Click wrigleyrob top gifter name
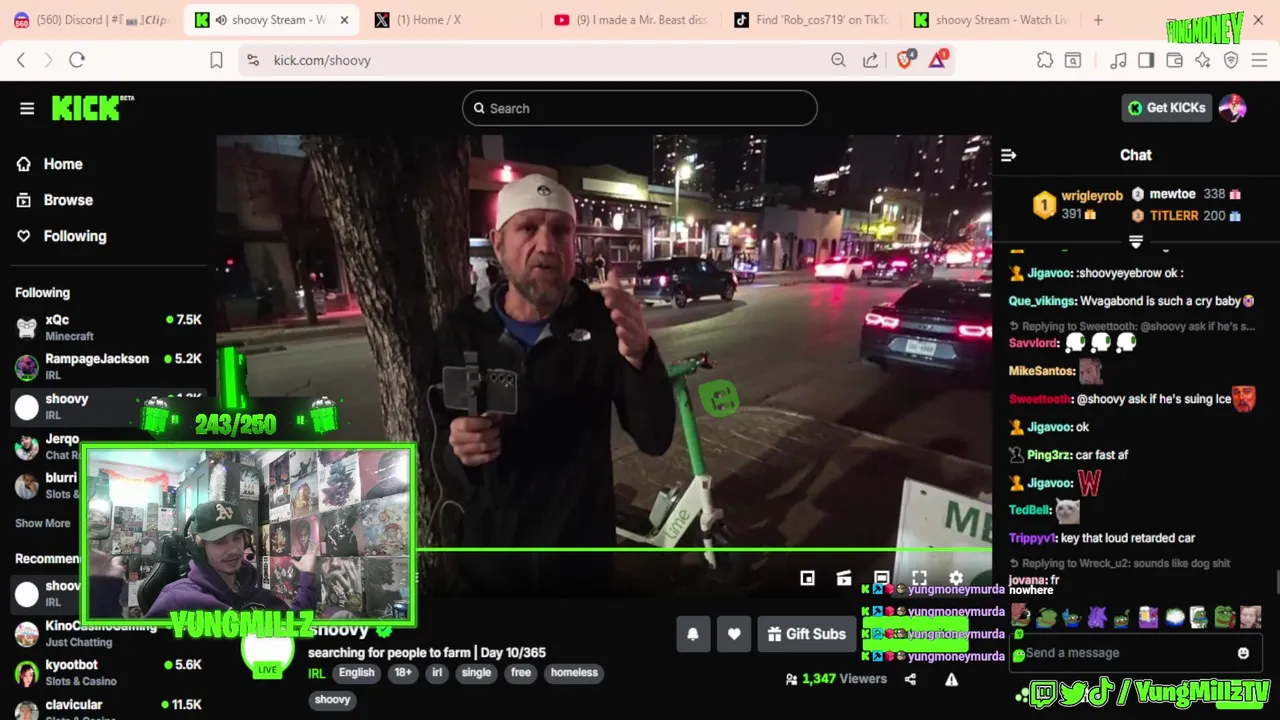 (x=1092, y=196)
